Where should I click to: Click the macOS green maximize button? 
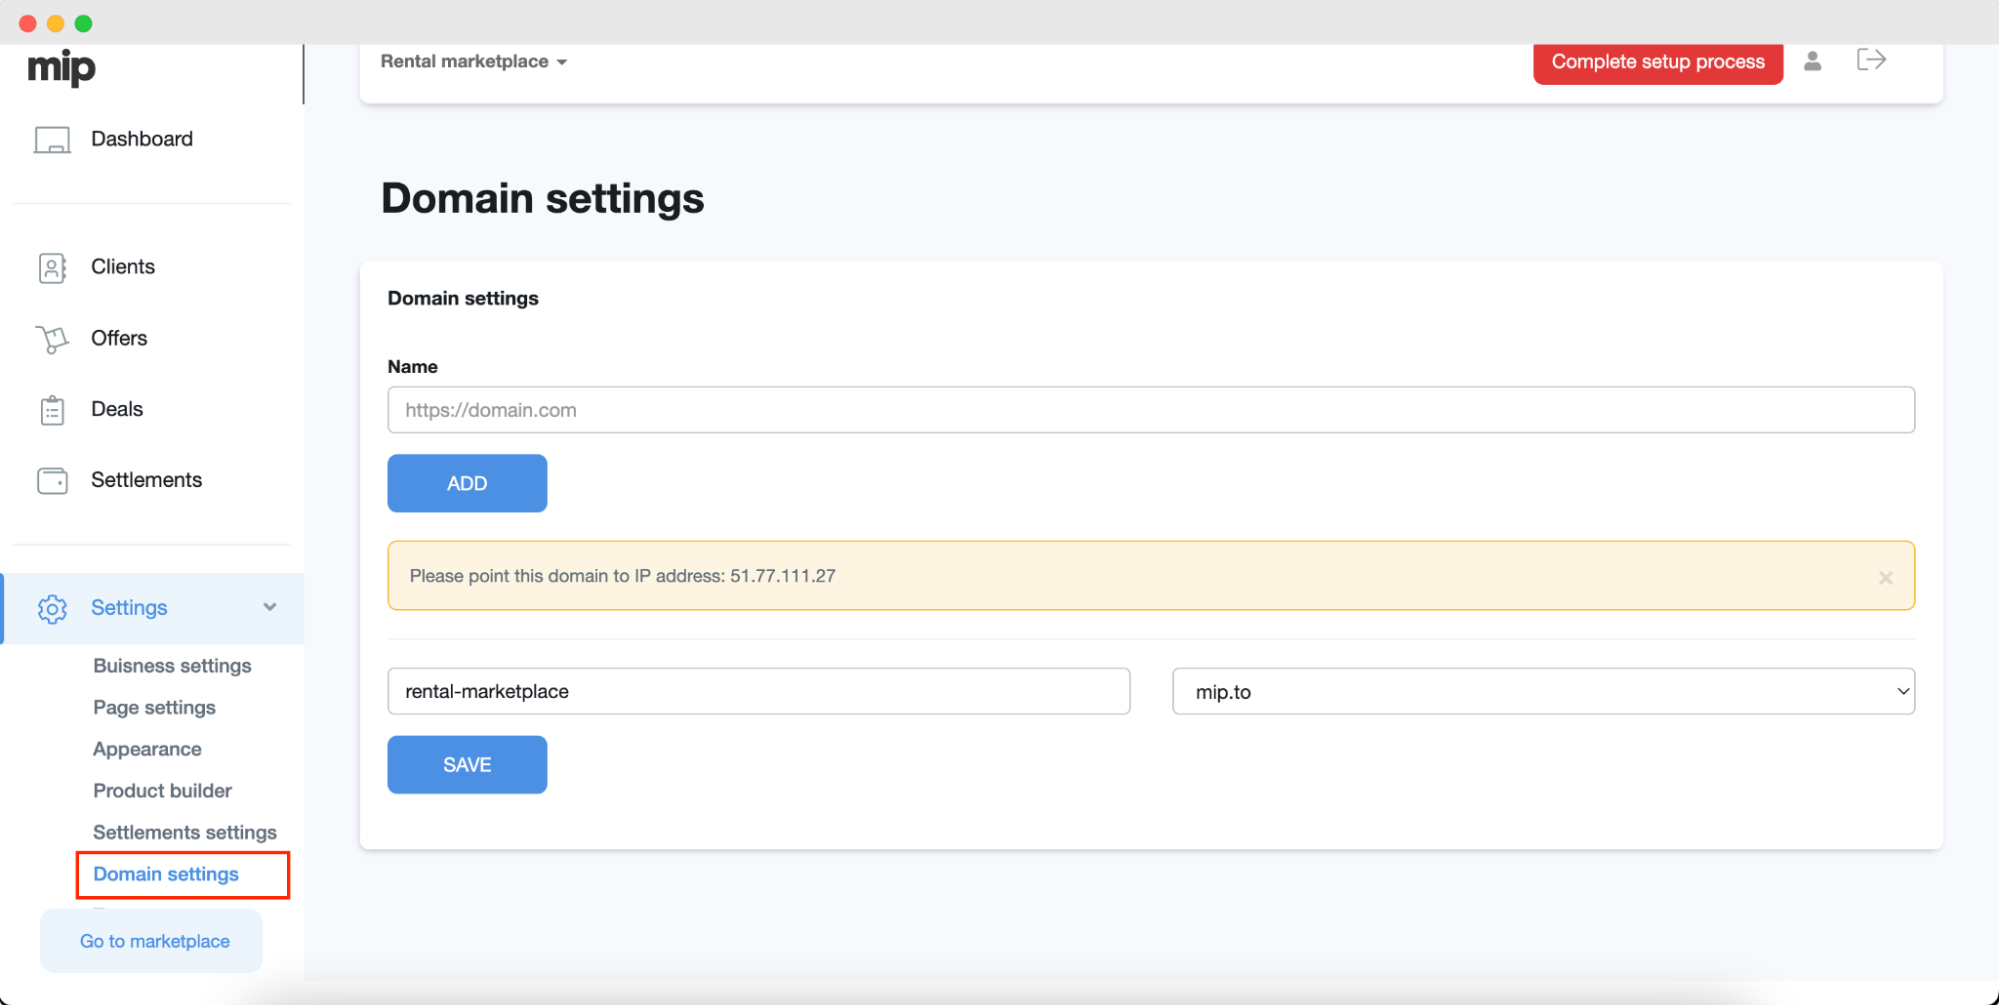tap(84, 23)
